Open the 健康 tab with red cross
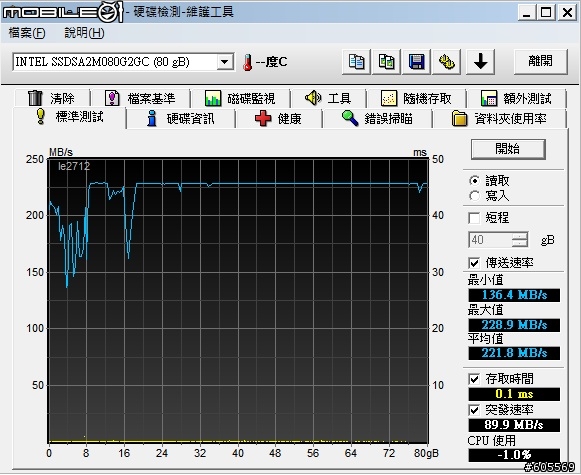This screenshot has height=475, width=581. pos(279,119)
